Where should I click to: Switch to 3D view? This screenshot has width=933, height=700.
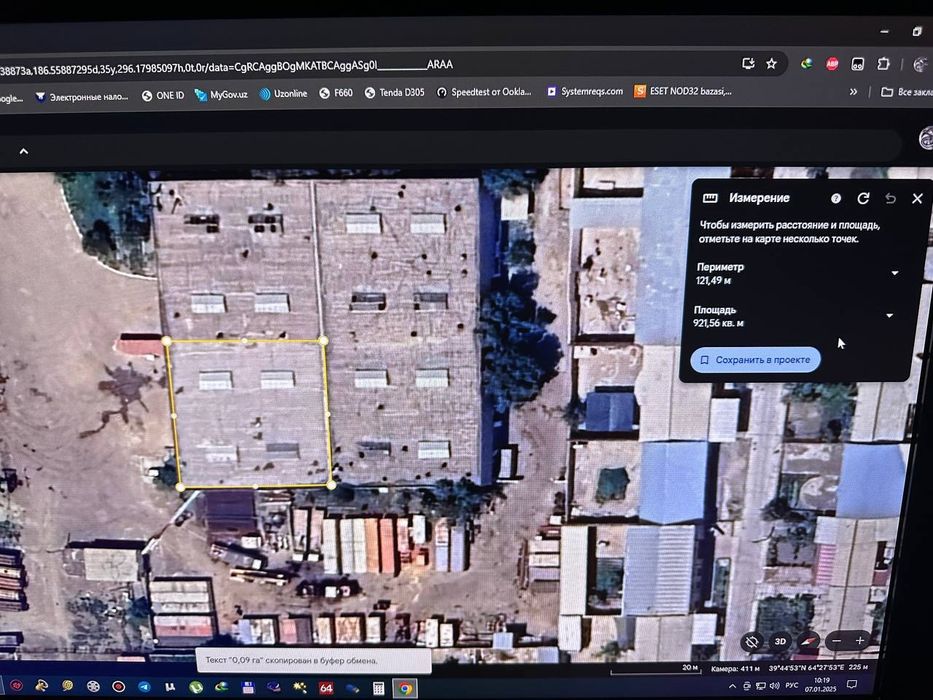[x=780, y=642]
